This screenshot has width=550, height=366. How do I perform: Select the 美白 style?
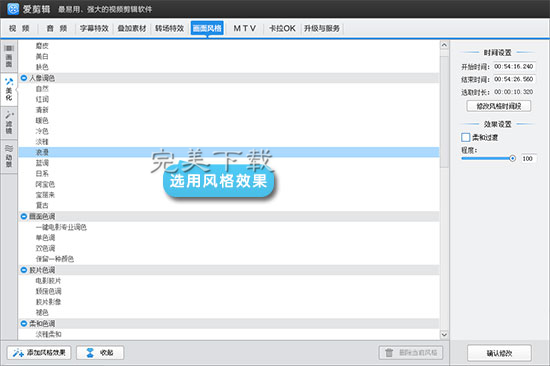point(42,56)
